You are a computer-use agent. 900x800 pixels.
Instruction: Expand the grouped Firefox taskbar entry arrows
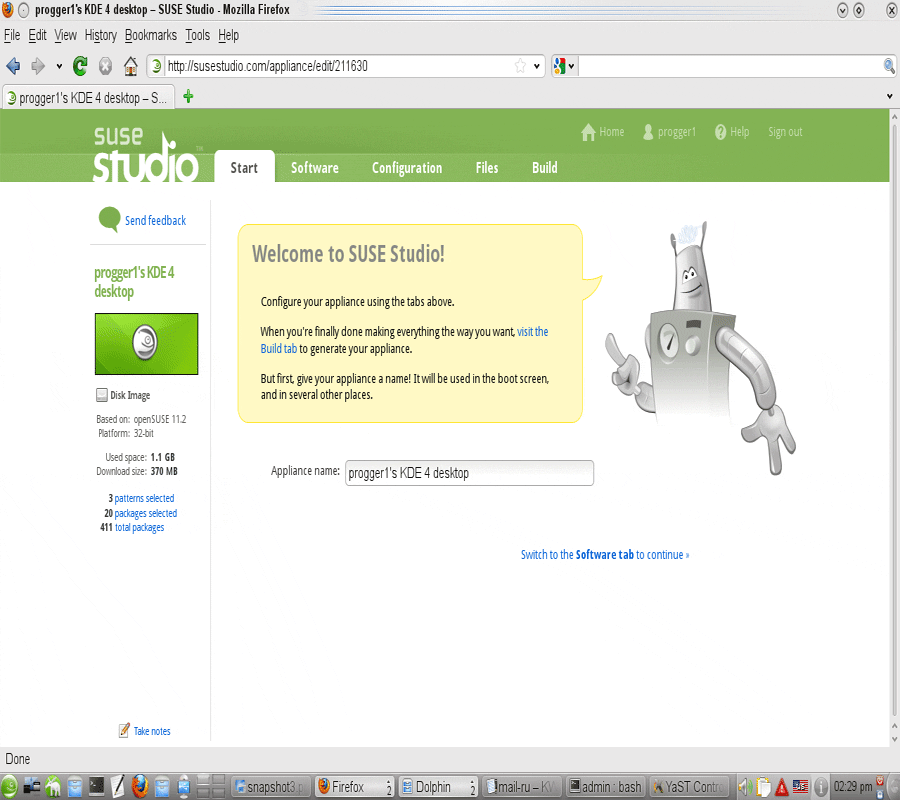[389, 787]
